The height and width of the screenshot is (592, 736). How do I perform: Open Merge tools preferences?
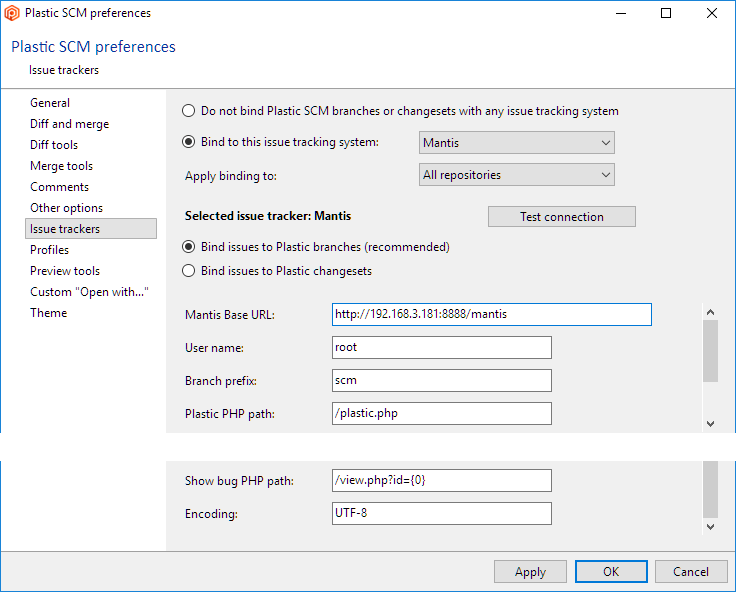point(61,166)
